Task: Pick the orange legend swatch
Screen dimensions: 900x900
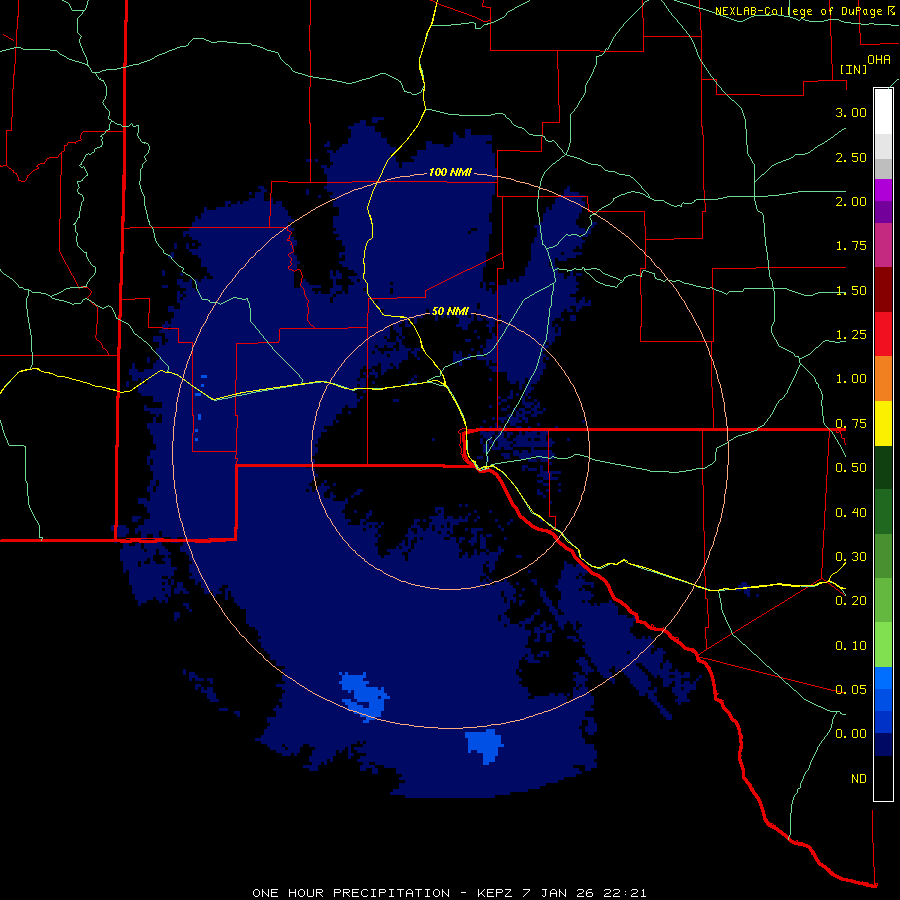Action: [x=883, y=379]
